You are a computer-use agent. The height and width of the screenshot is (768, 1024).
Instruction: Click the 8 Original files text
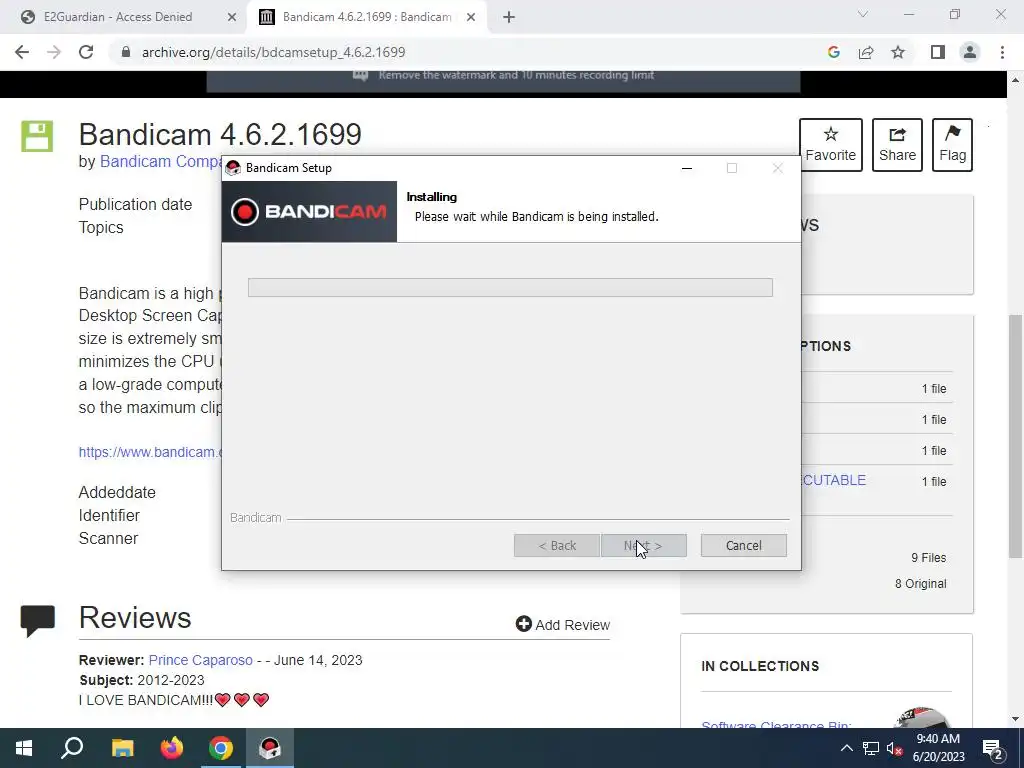[920, 584]
